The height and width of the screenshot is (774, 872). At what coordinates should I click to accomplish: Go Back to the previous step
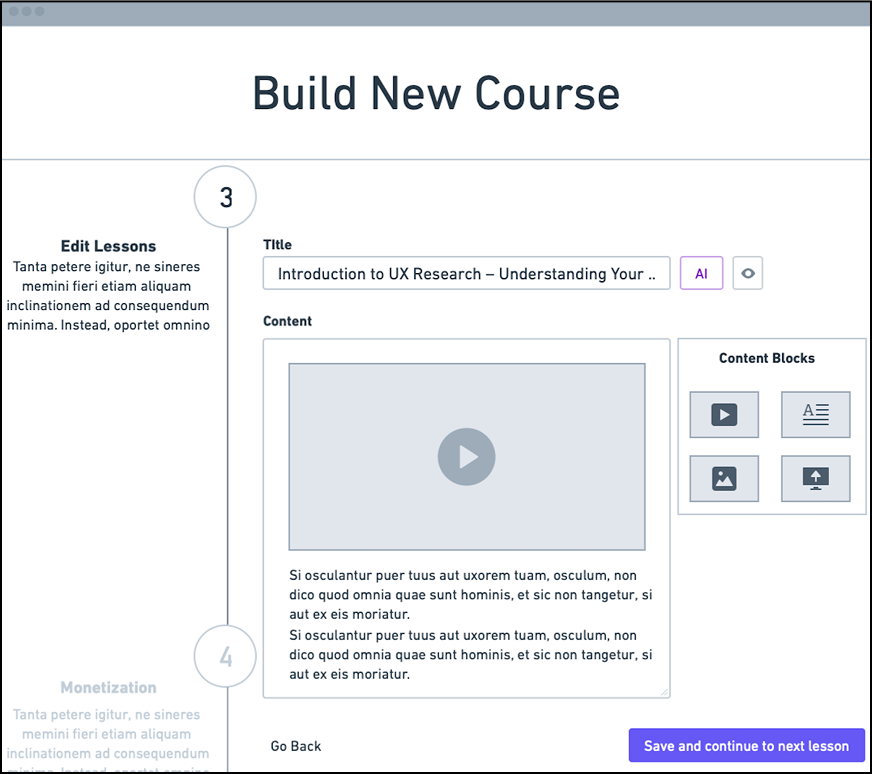point(296,746)
